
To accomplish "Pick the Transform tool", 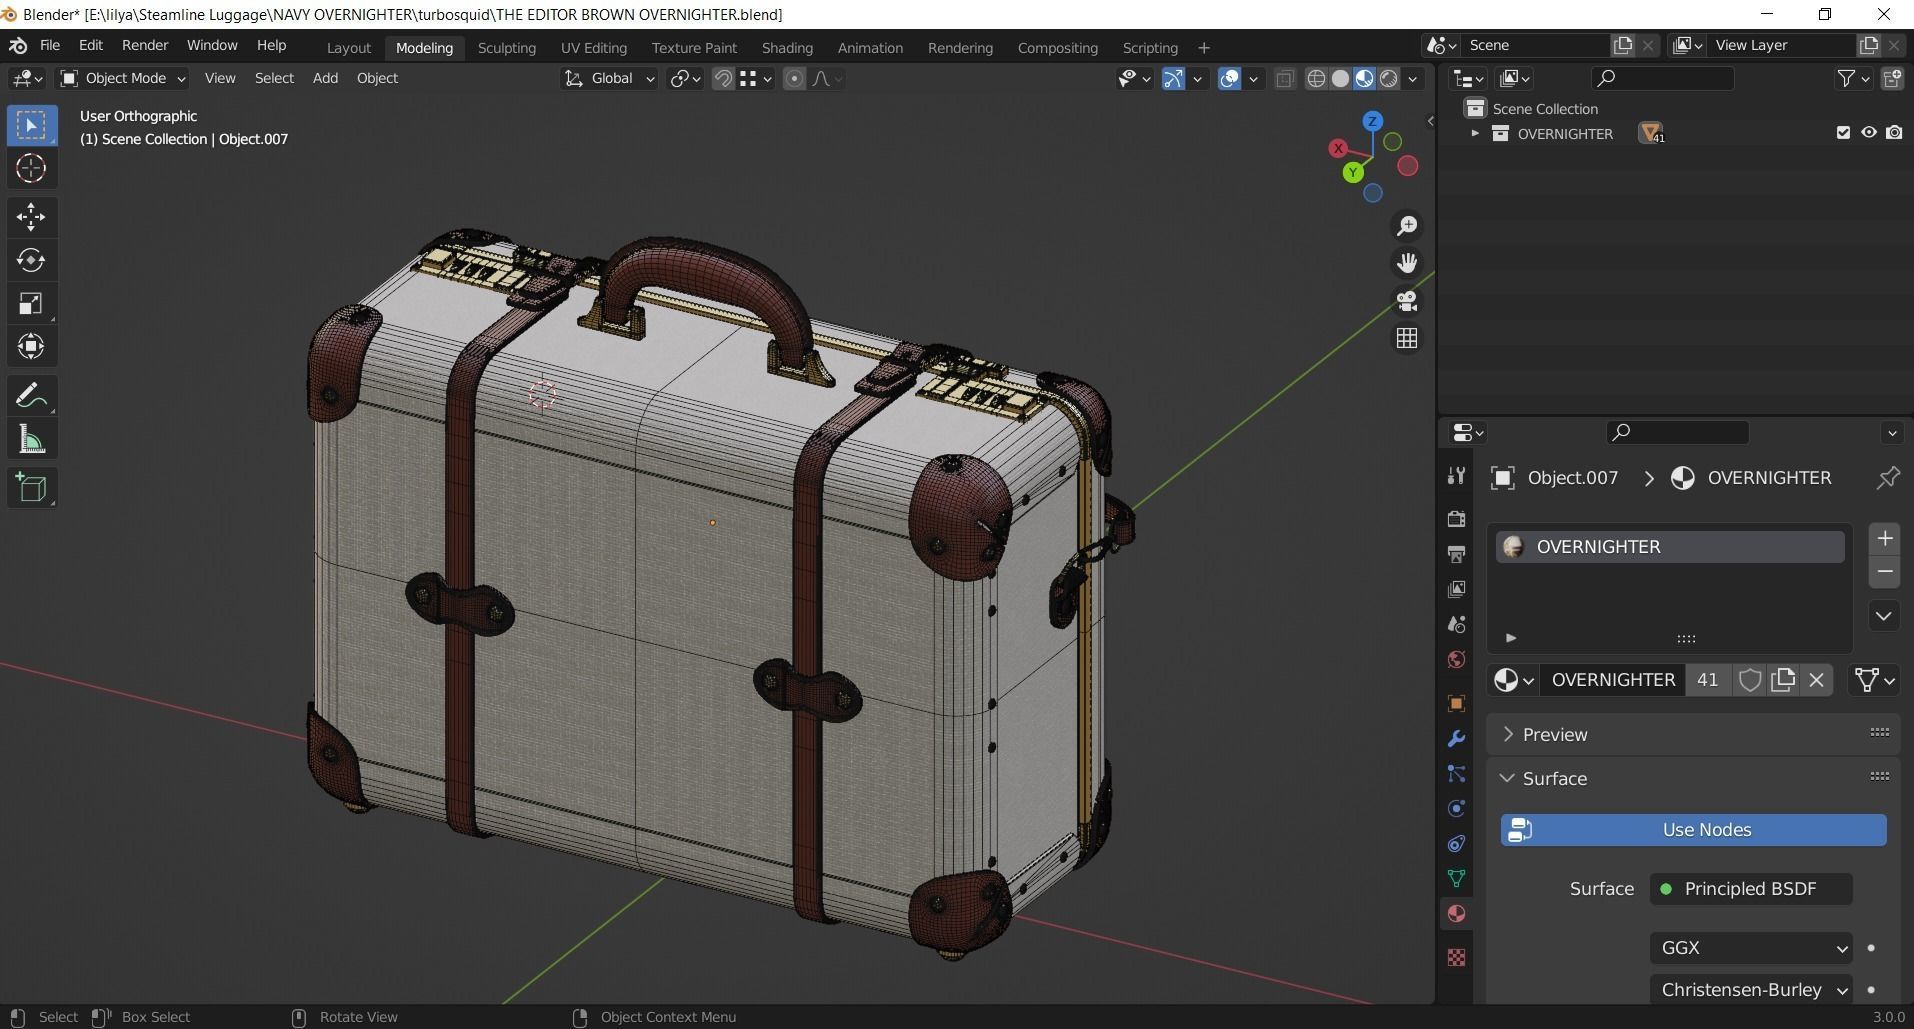I will click(31, 346).
